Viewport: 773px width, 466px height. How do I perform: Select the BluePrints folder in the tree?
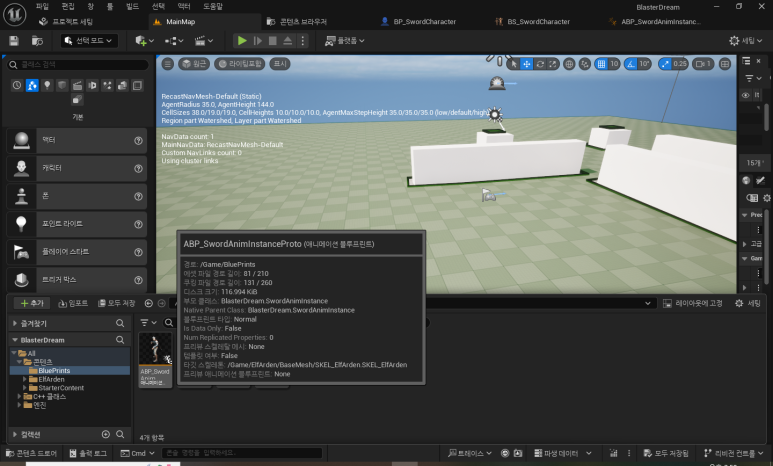[54, 371]
